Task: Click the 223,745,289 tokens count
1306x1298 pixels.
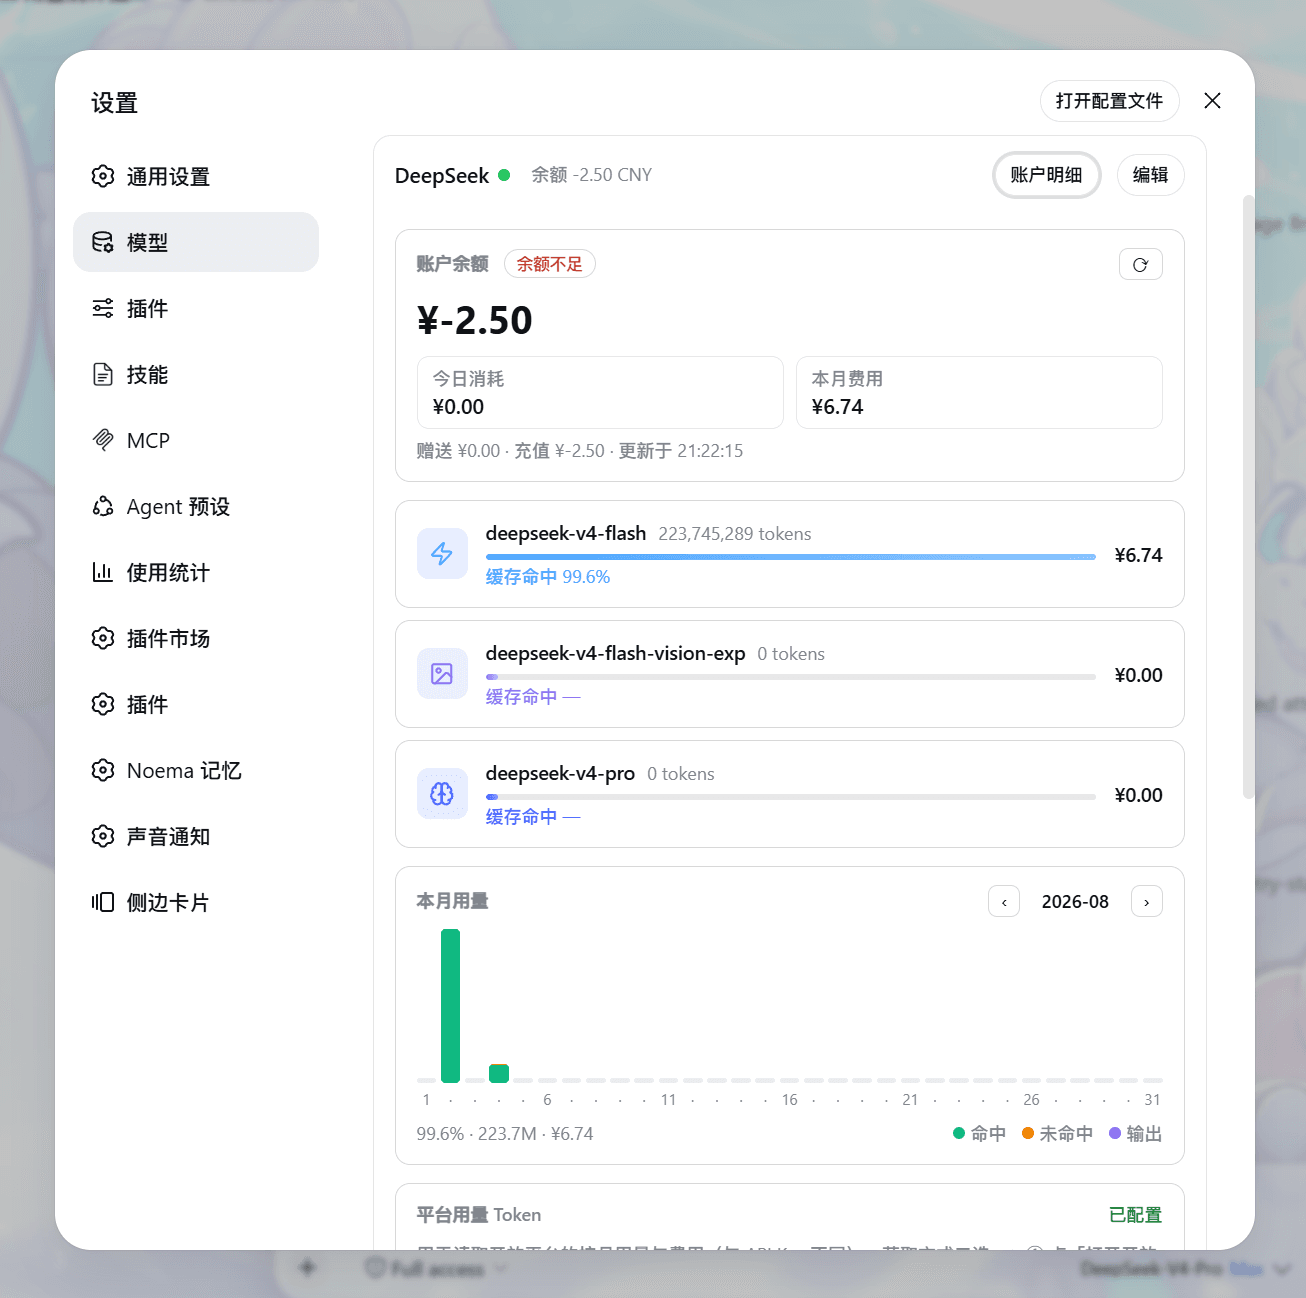Action: (x=735, y=534)
